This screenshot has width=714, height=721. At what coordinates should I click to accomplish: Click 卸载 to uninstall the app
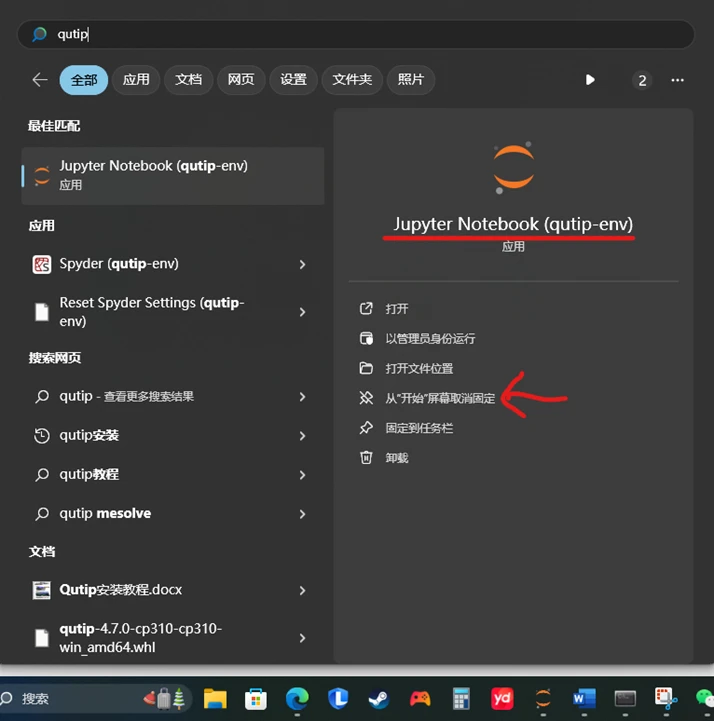tap(384, 458)
